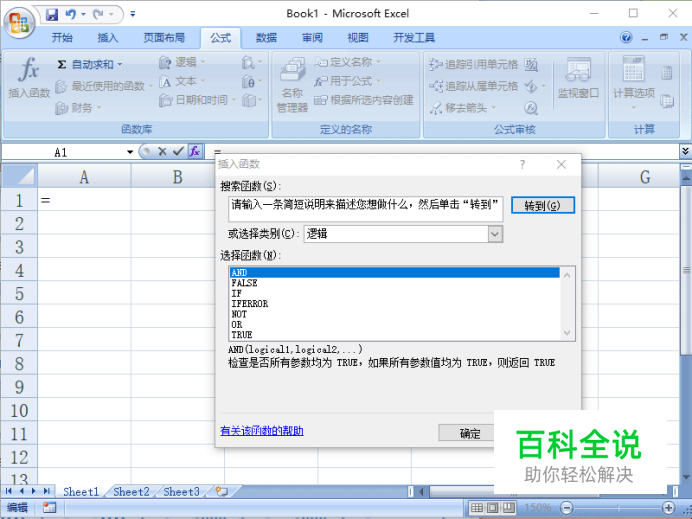Click Calculate Sheet icon

pyautogui.click(x=667, y=101)
